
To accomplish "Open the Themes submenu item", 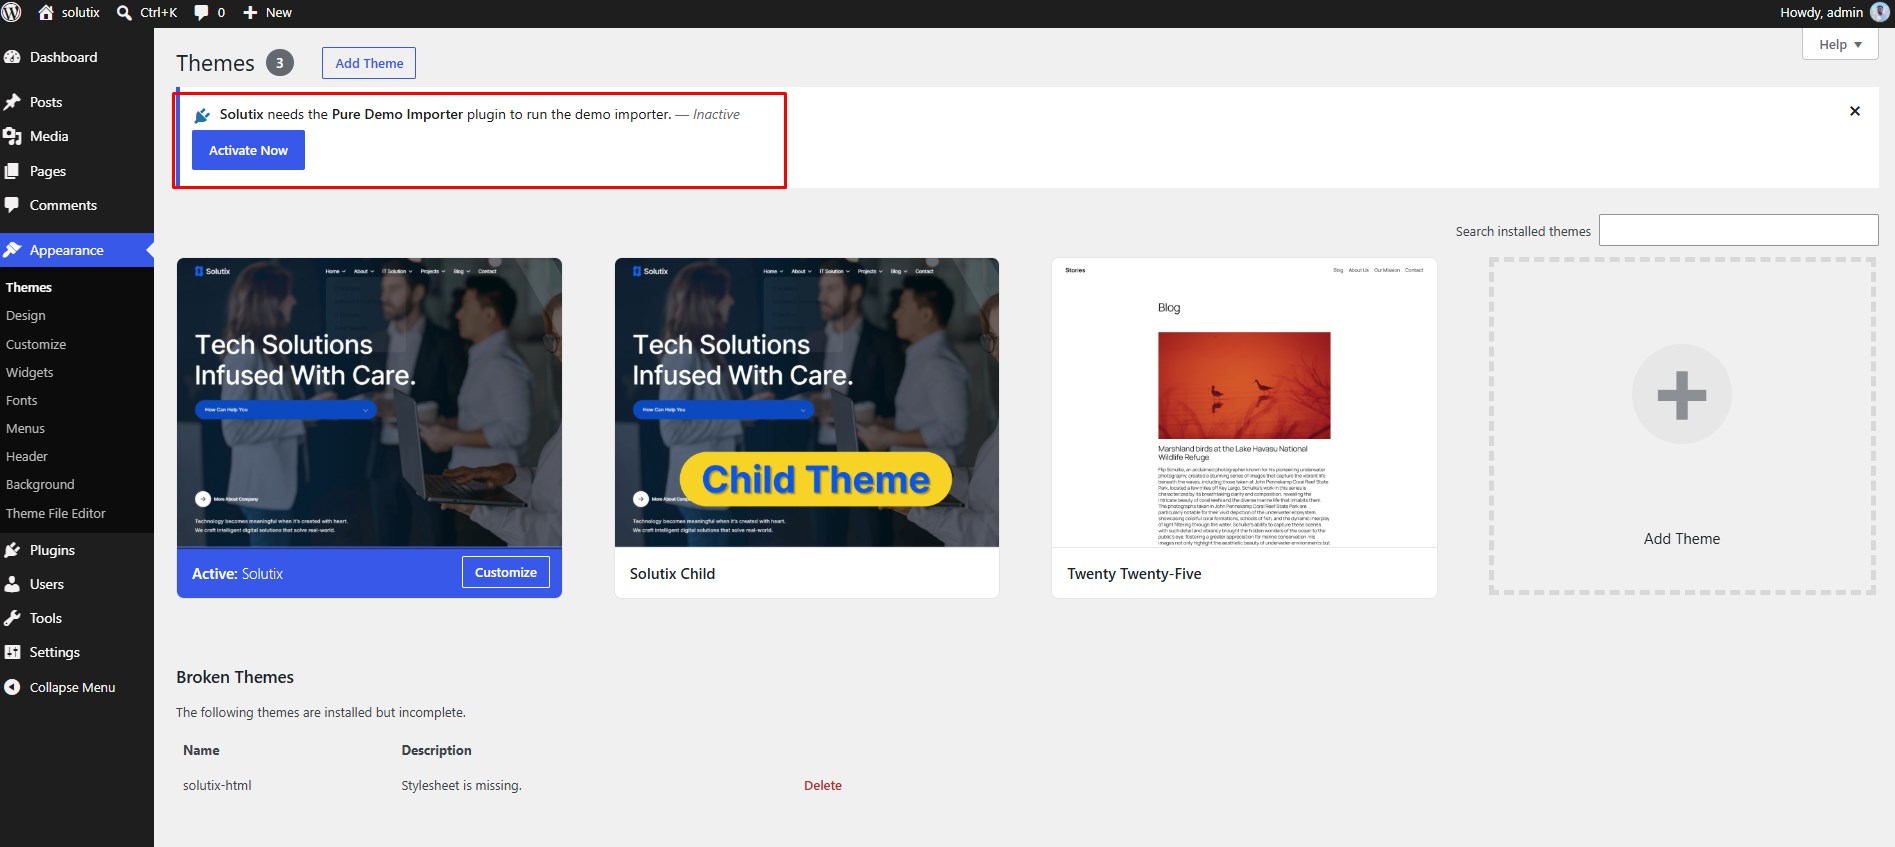I will coord(29,287).
